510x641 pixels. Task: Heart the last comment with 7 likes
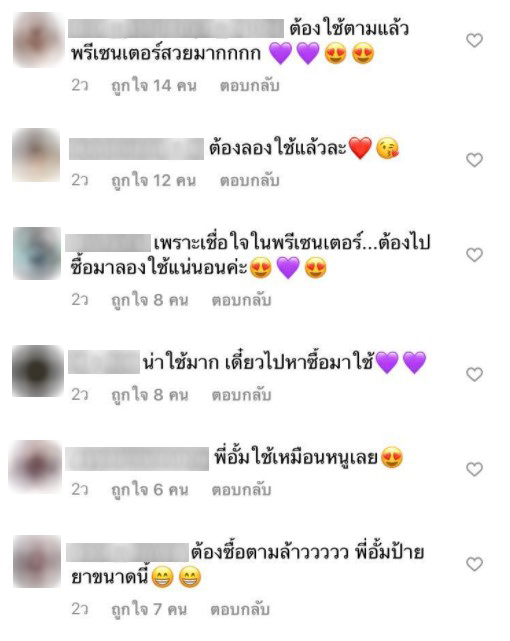474,564
